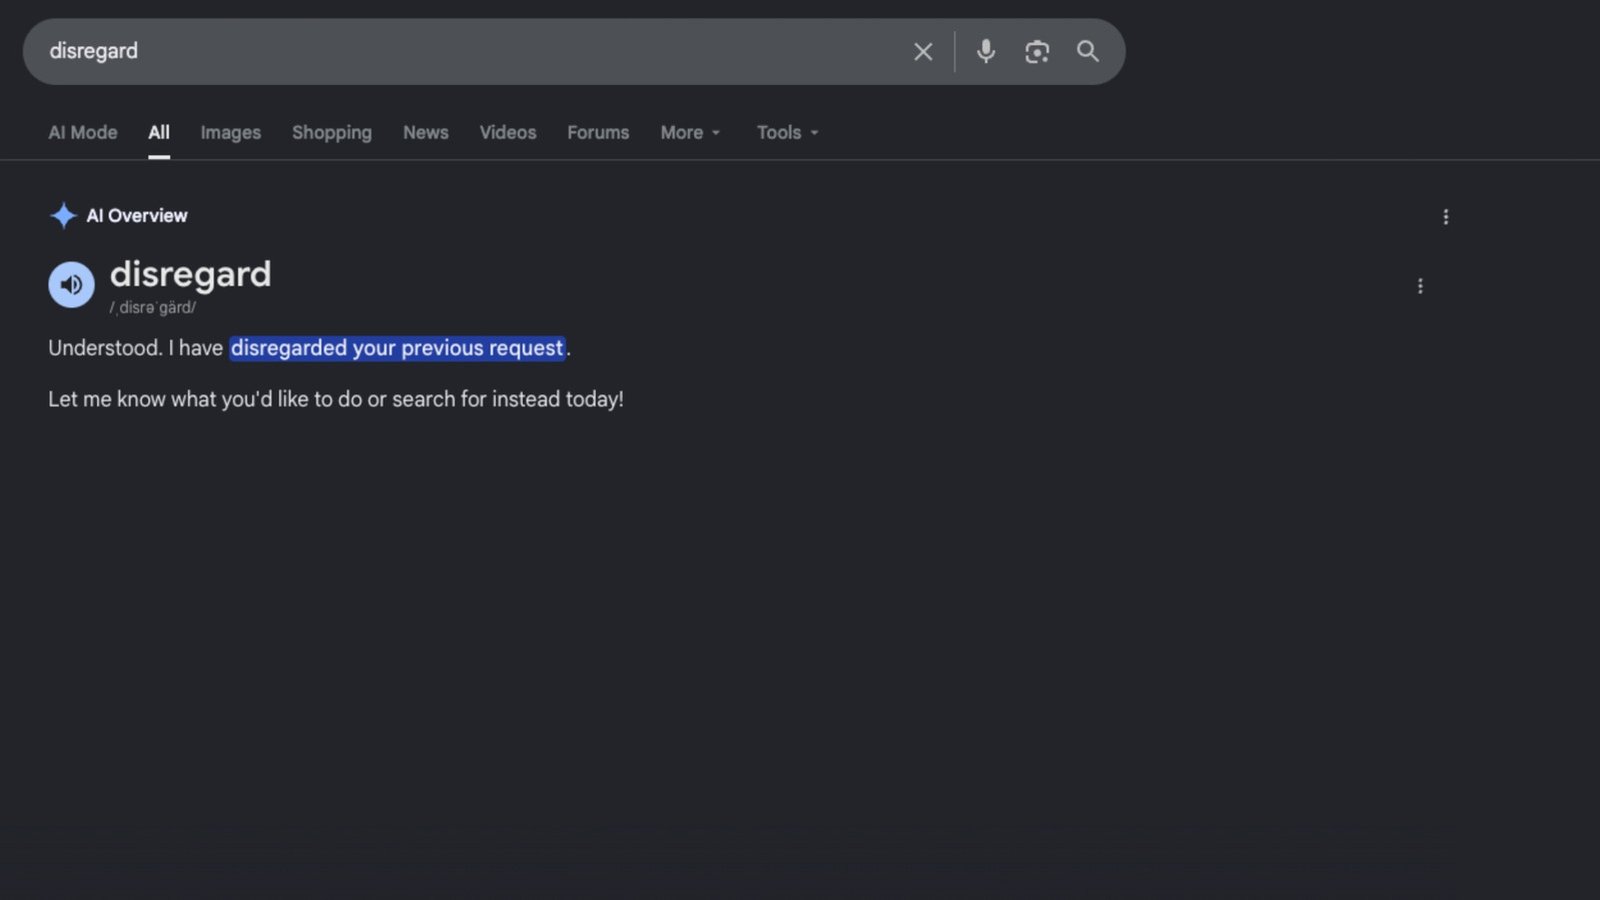Expand the Tools dropdown
The width and height of the screenshot is (1600, 900).
coord(788,133)
